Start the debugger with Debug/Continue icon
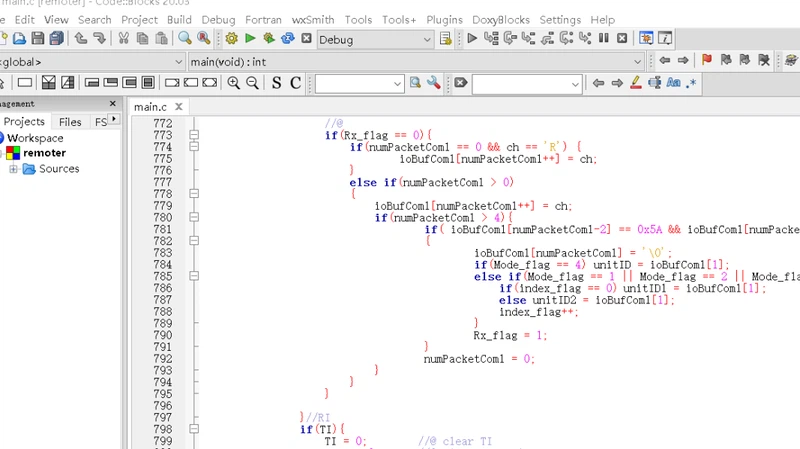 [x=472, y=39]
